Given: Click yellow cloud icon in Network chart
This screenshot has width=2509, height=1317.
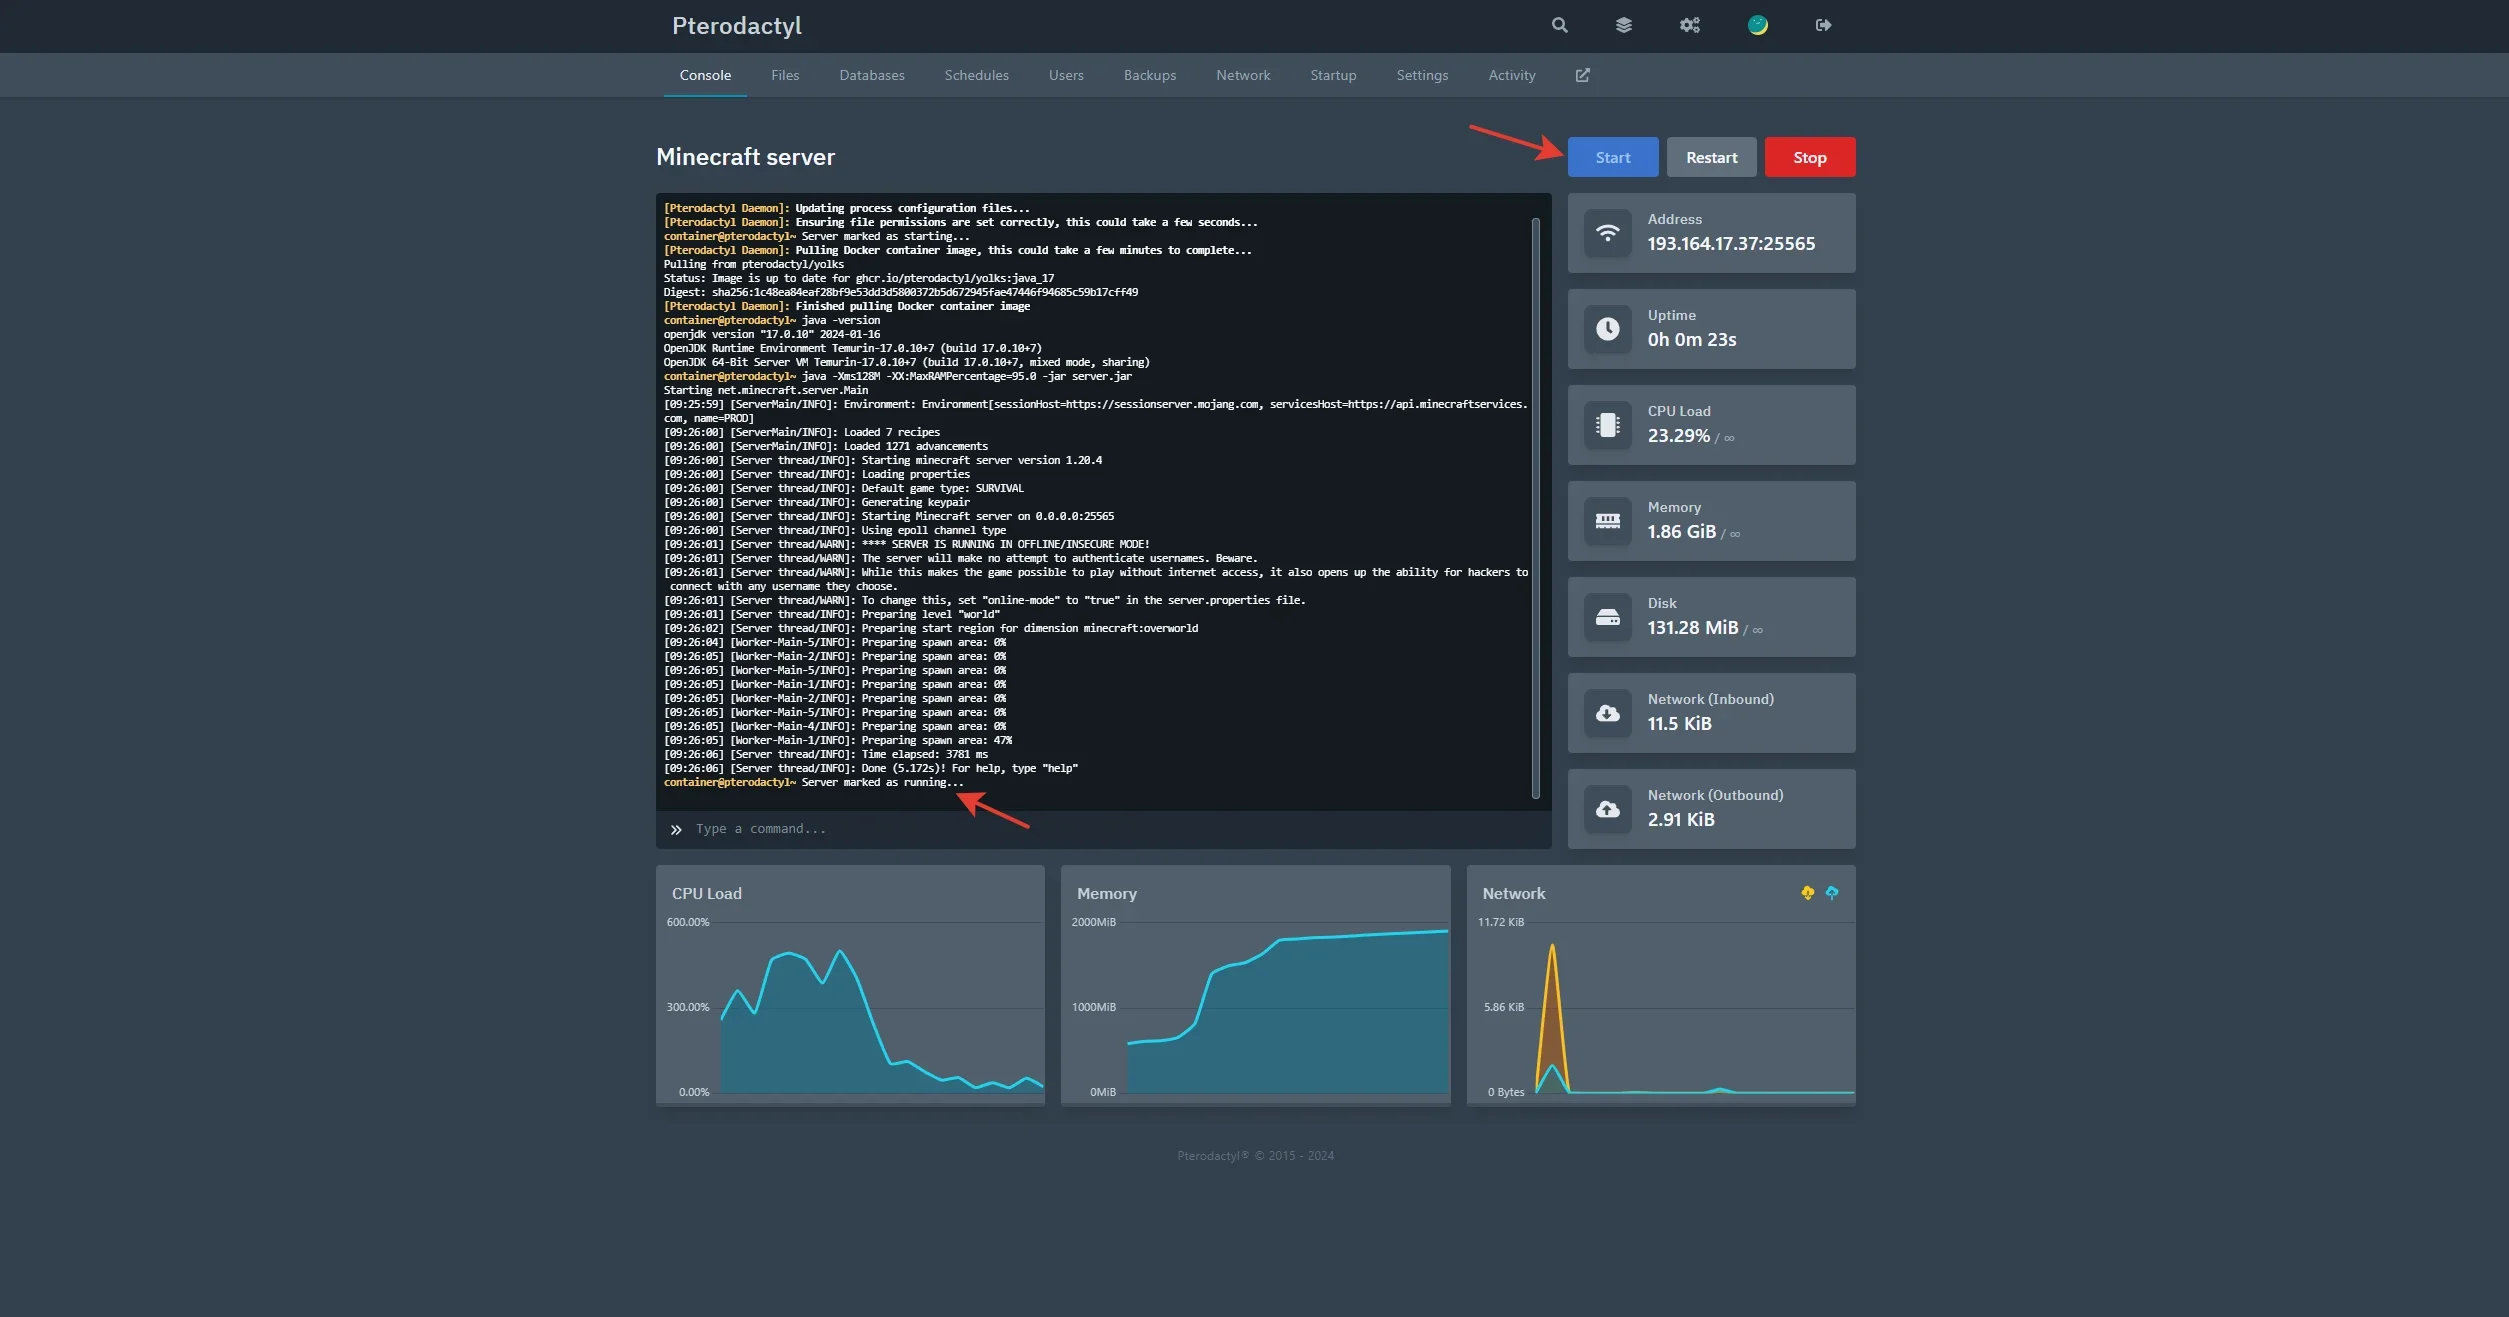Looking at the screenshot, I should pyautogui.click(x=1807, y=893).
